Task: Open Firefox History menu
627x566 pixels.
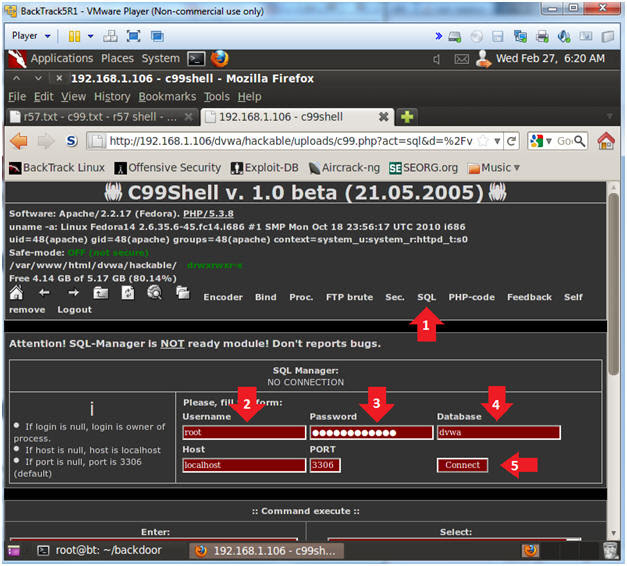Action: [112, 97]
